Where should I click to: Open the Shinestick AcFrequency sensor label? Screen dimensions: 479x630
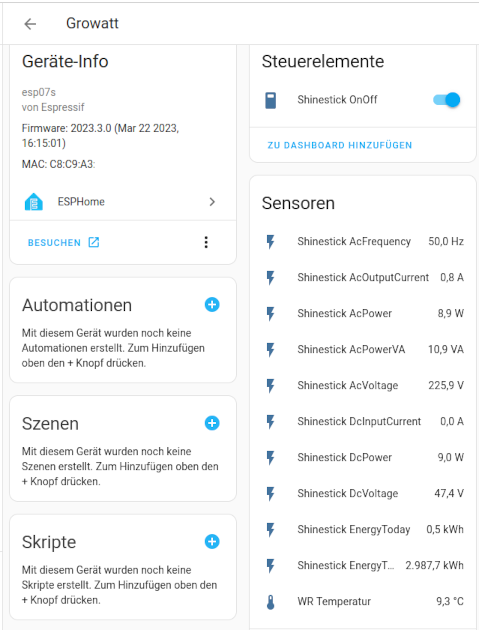click(354, 241)
